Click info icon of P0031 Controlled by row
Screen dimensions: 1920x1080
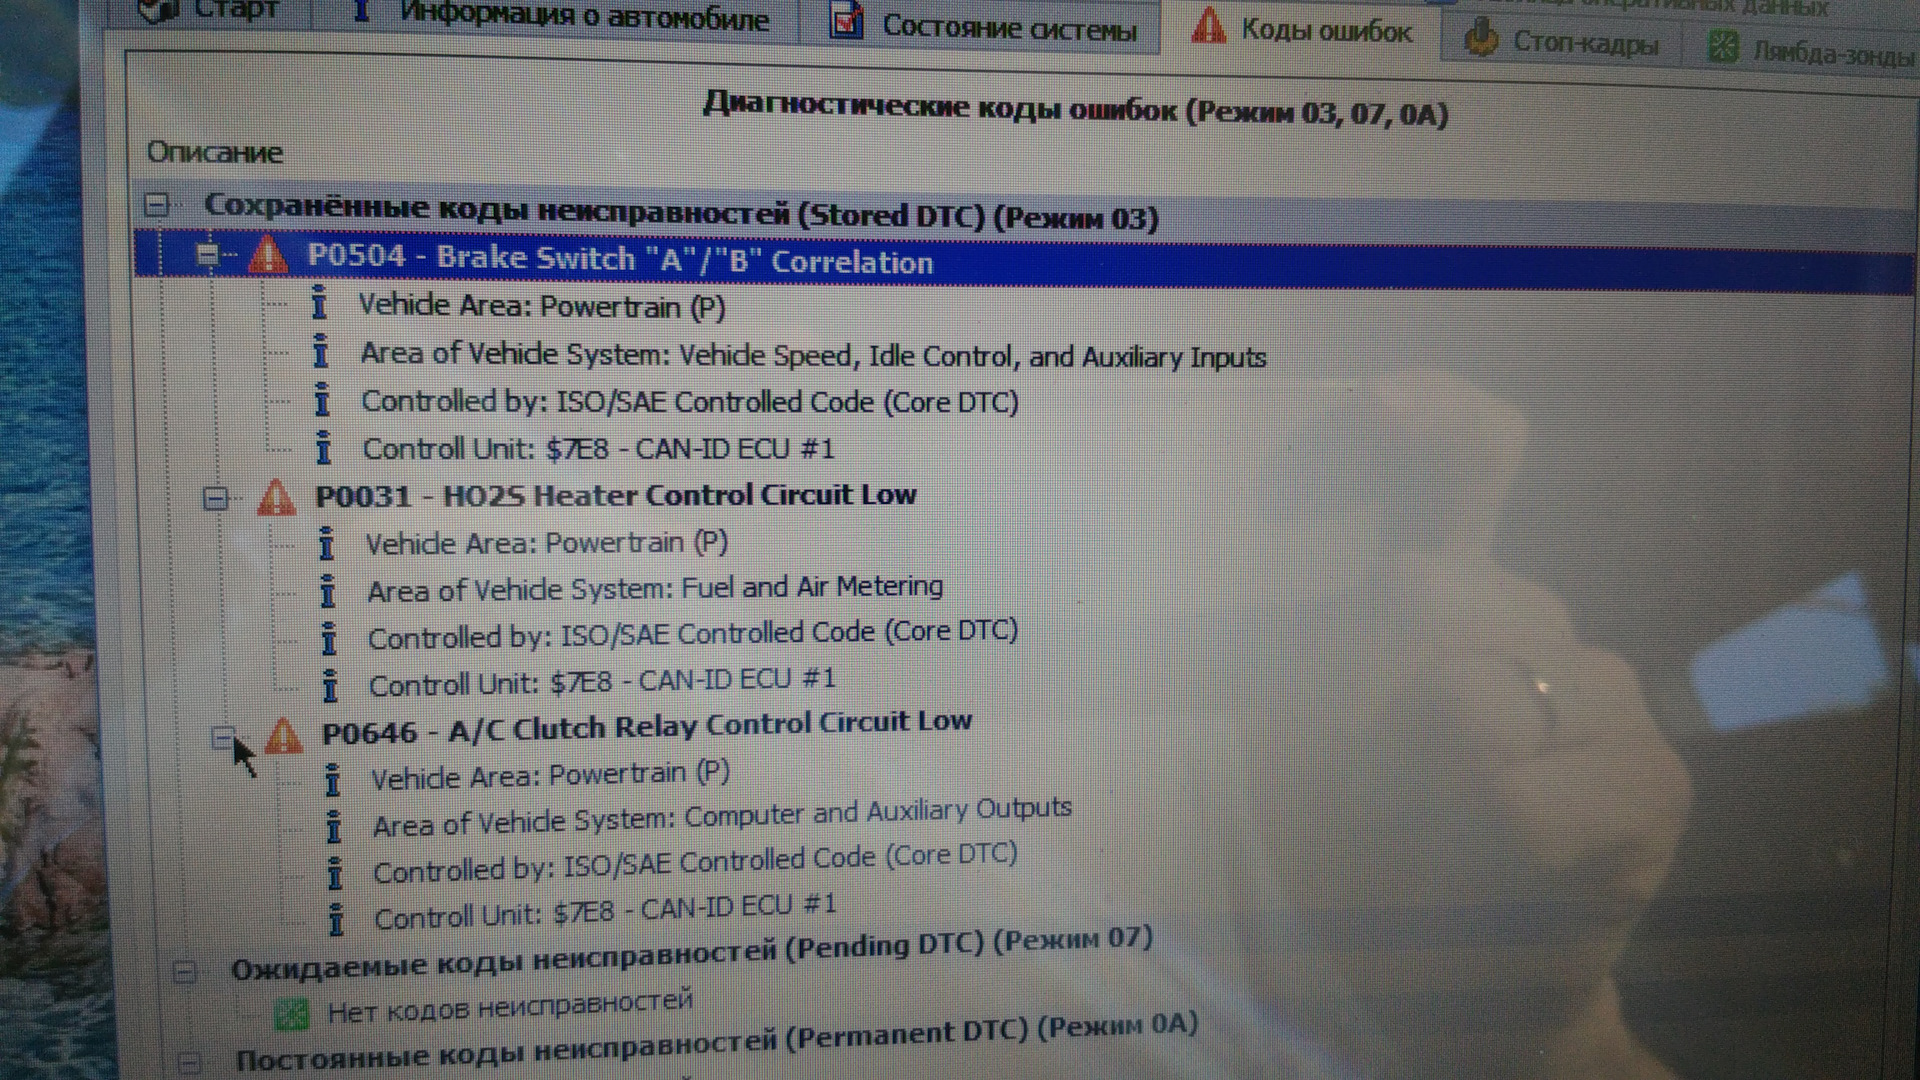[x=328, y=638]
